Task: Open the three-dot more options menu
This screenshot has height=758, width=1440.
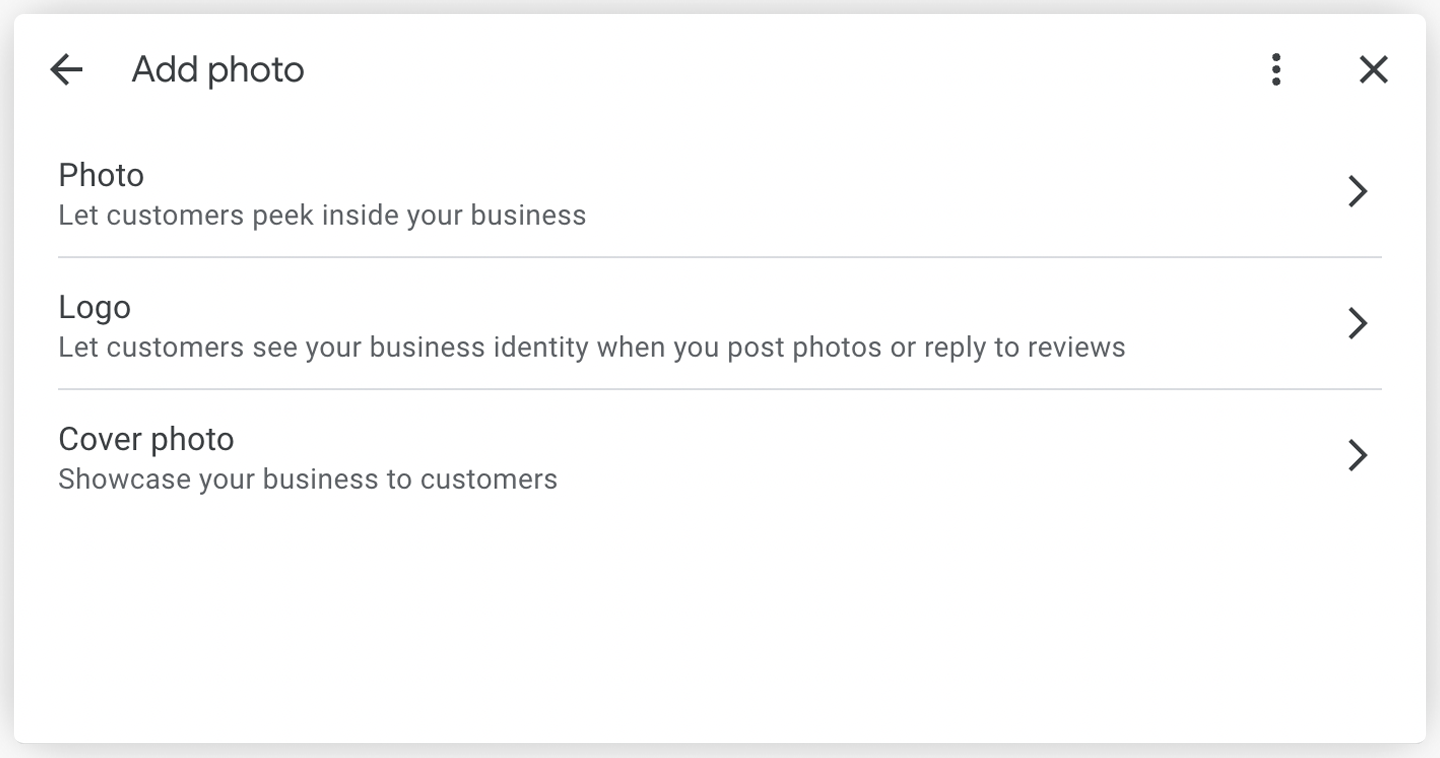Action: click(1275, 70)
